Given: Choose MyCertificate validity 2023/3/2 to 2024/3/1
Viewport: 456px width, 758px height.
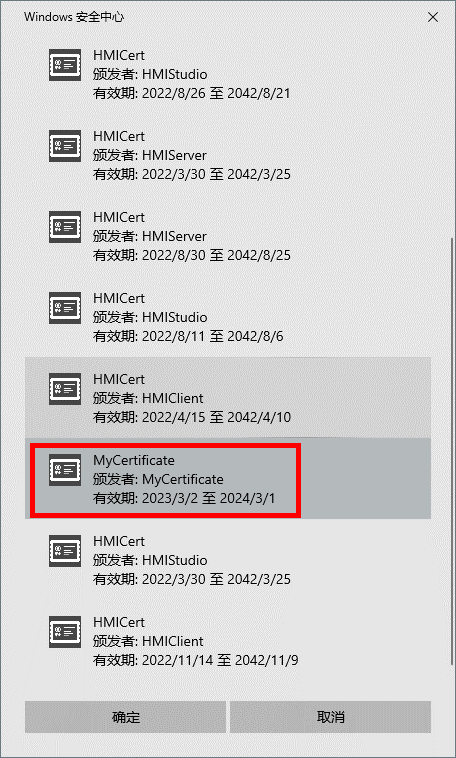Looking at the screenshot, I should pos(184,498).
